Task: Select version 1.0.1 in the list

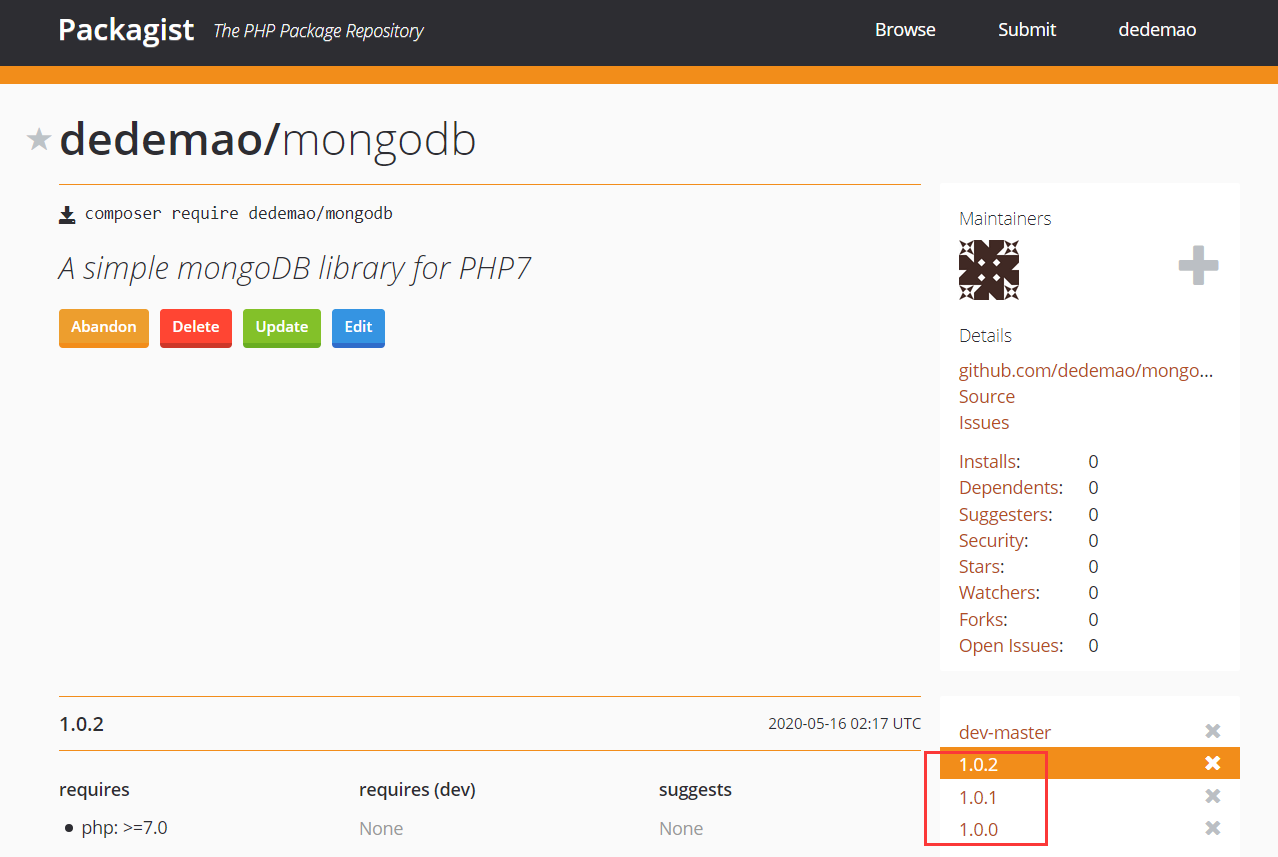Action: pos(978,798)
